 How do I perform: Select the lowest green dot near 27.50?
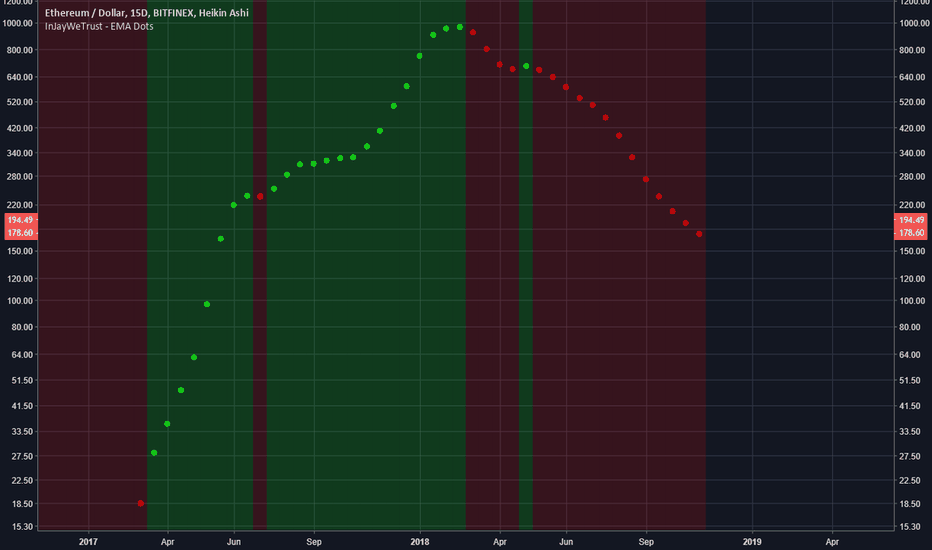pos(154,452)
